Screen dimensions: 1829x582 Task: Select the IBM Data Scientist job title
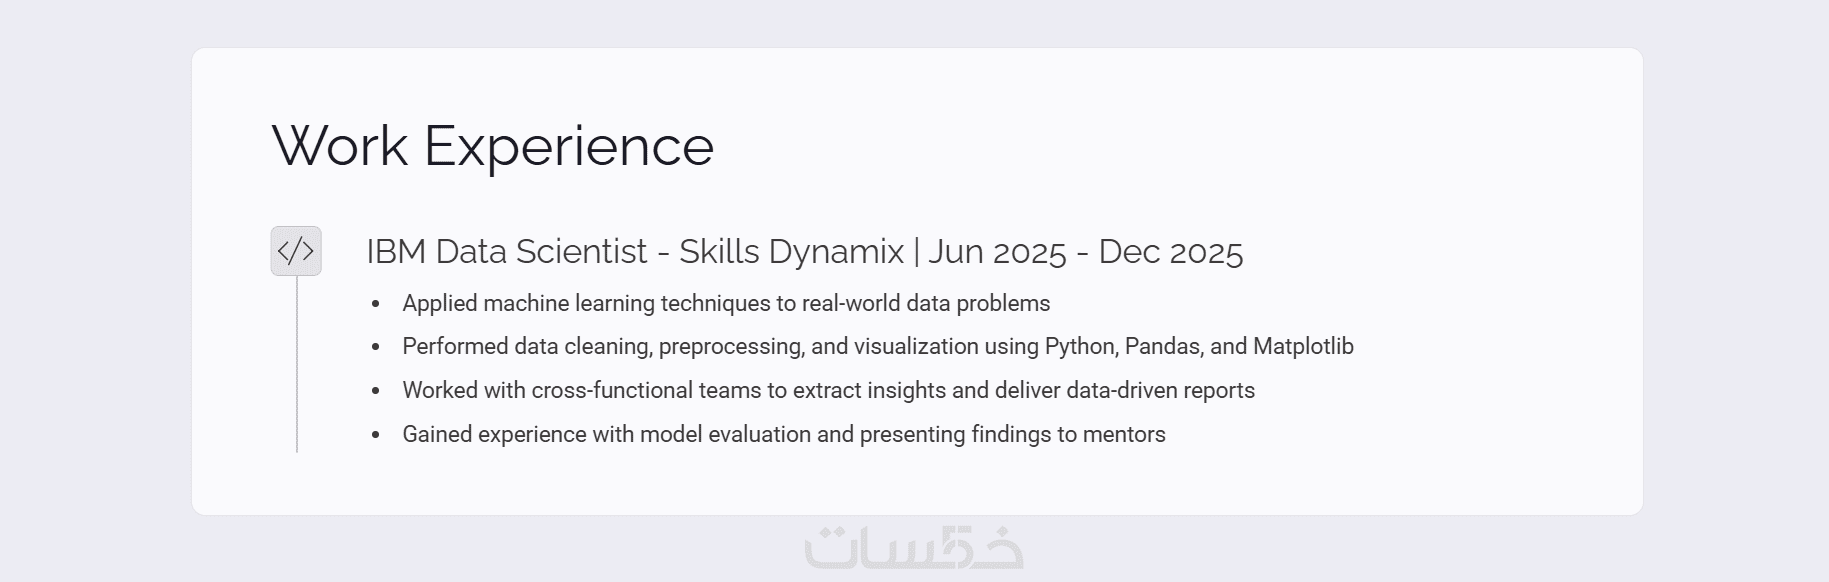click(507, 252)
